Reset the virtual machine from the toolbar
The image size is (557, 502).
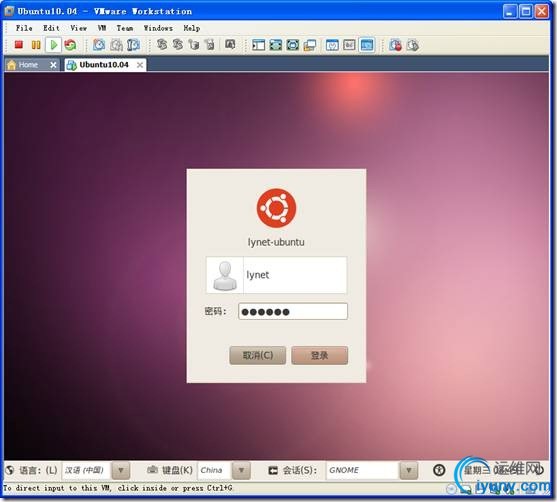click(70, 45)
